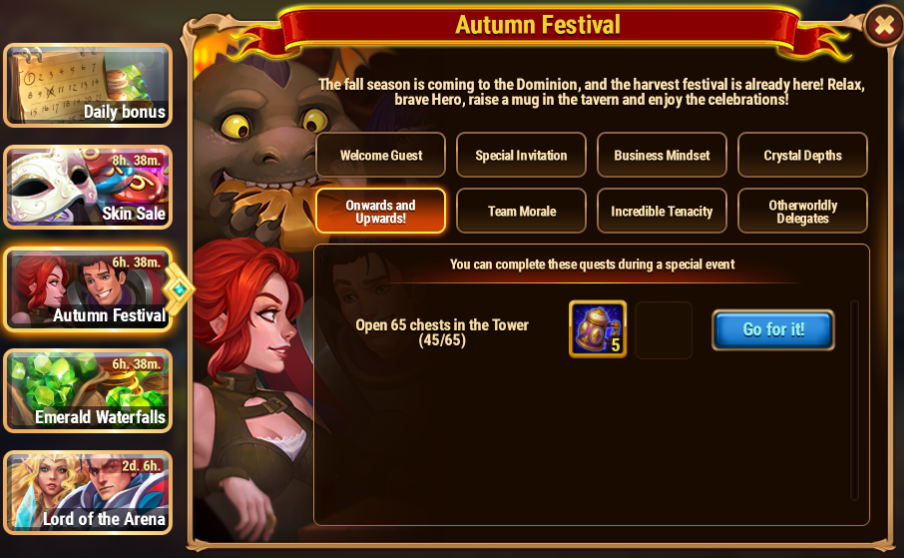Open Emerald Waterfalls event
This screenshot has width=904, height=558.
coord(88,390)
